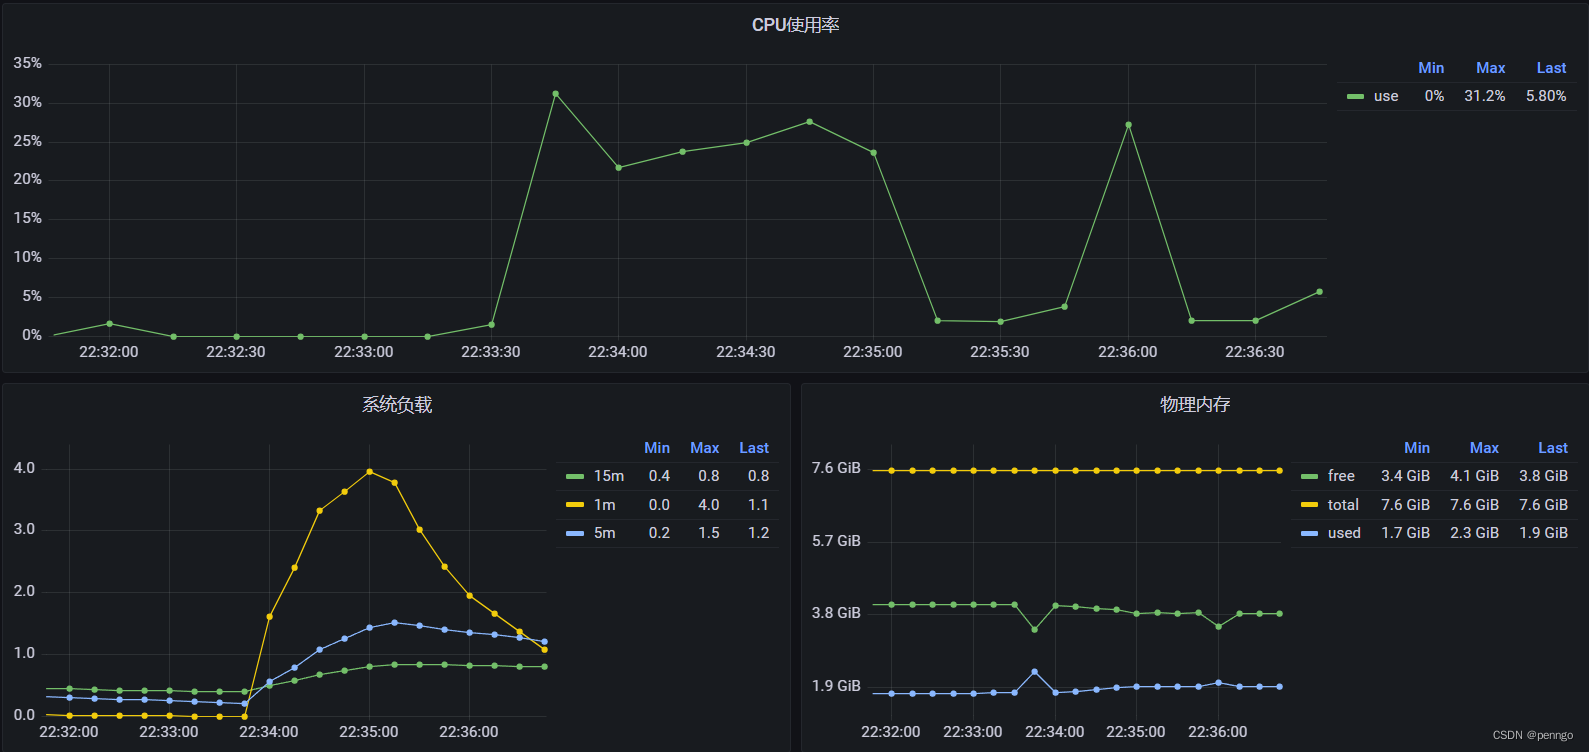
Task: Click the CPU Min value 0%
Action: coord(1434,96)
